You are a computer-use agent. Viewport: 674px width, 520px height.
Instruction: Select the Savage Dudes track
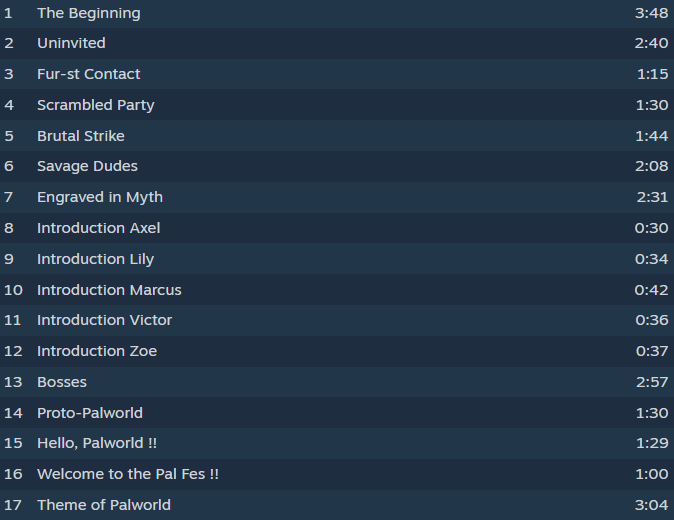pos(337,166)
